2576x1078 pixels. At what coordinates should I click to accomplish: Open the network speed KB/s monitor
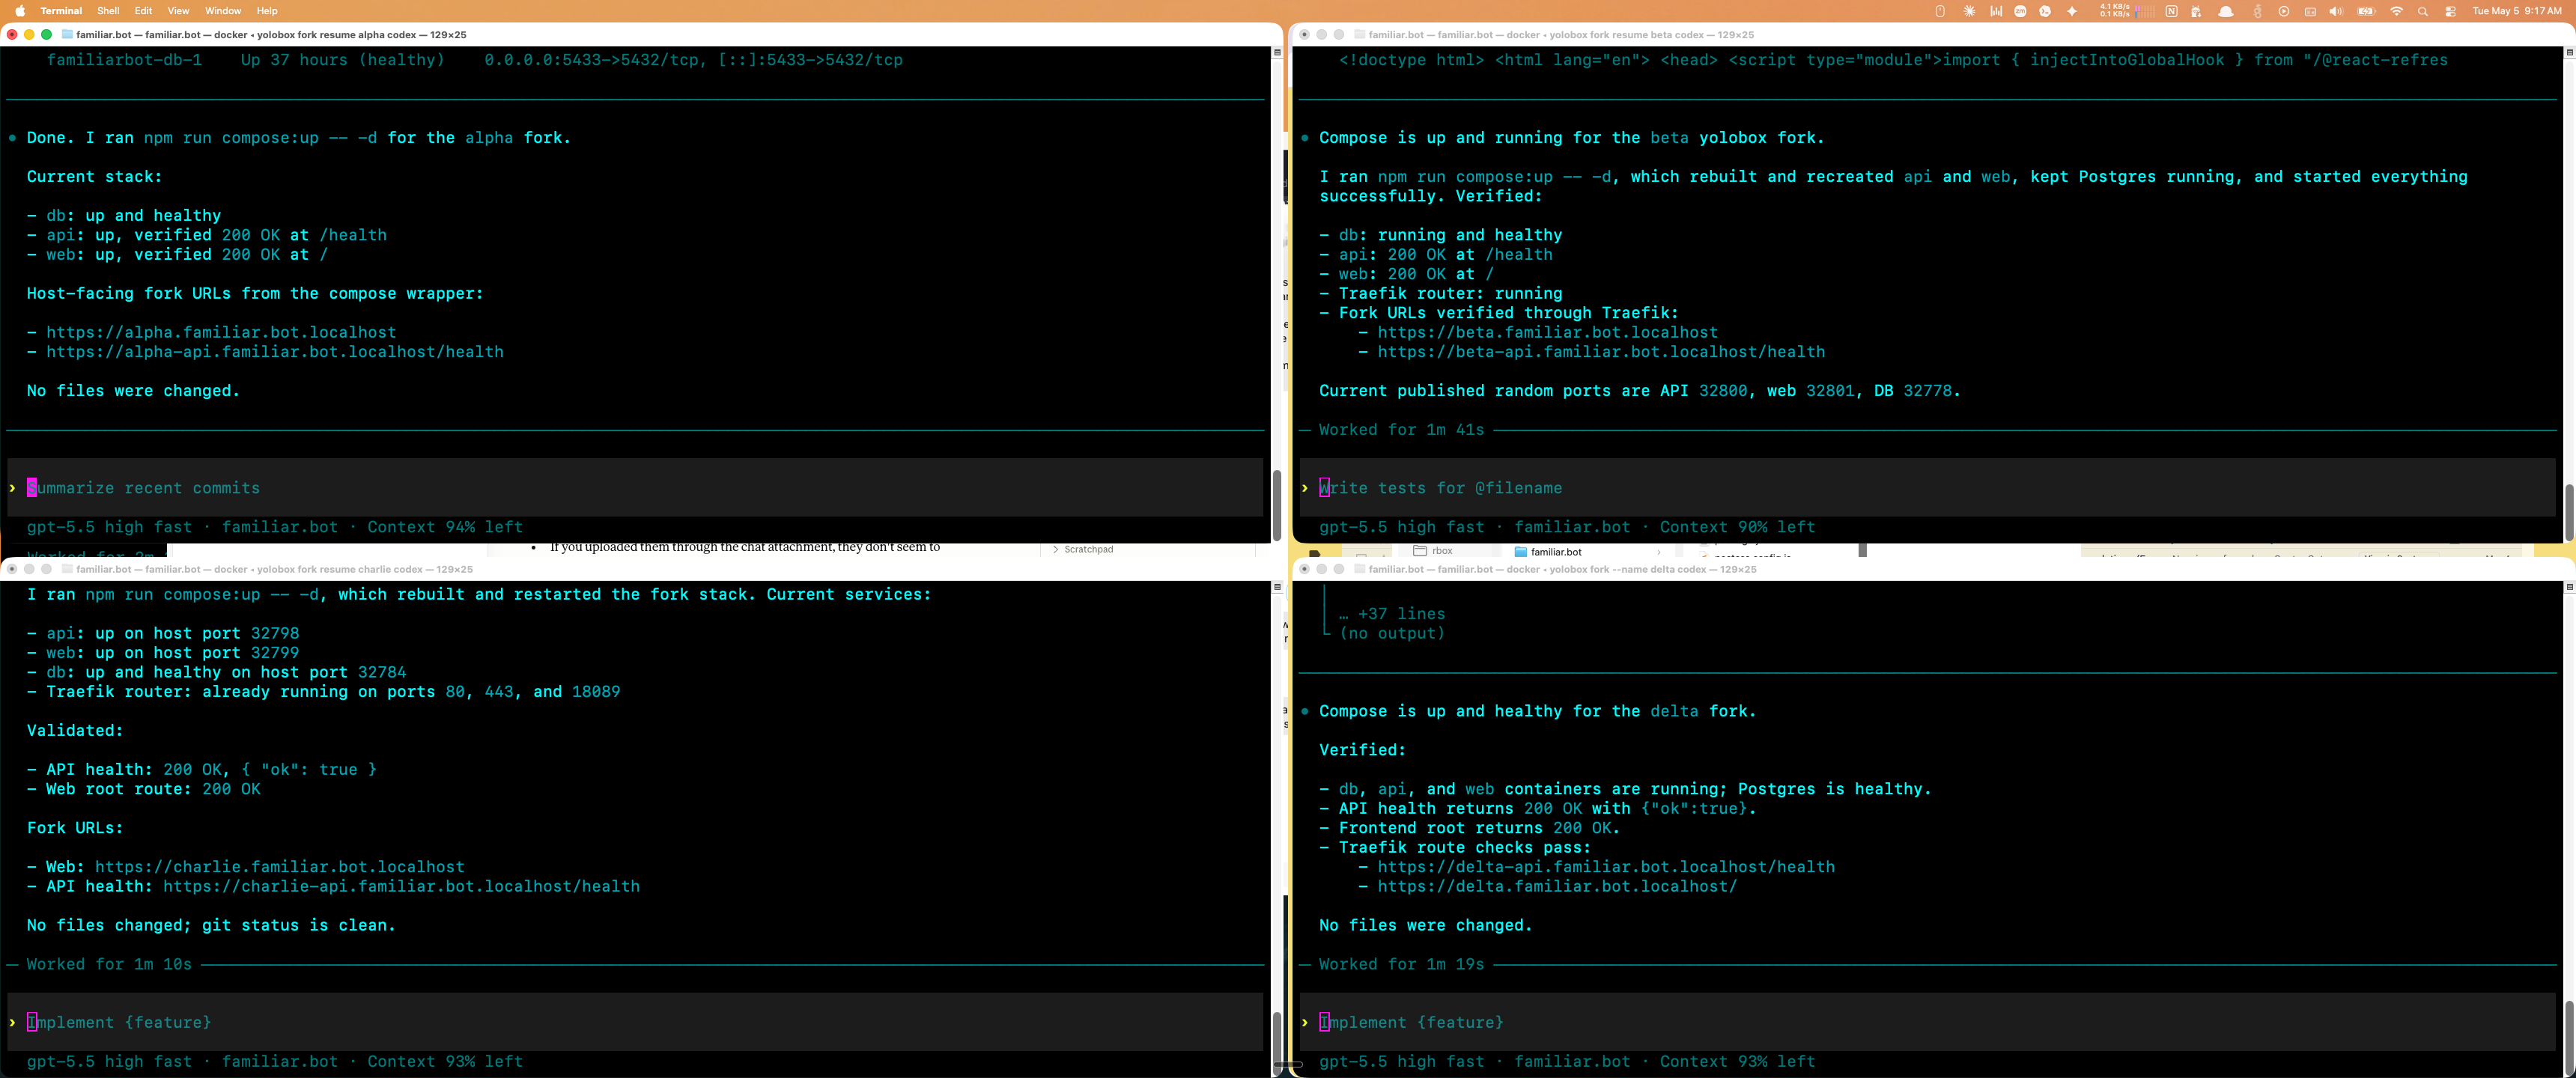[2128, 11]
